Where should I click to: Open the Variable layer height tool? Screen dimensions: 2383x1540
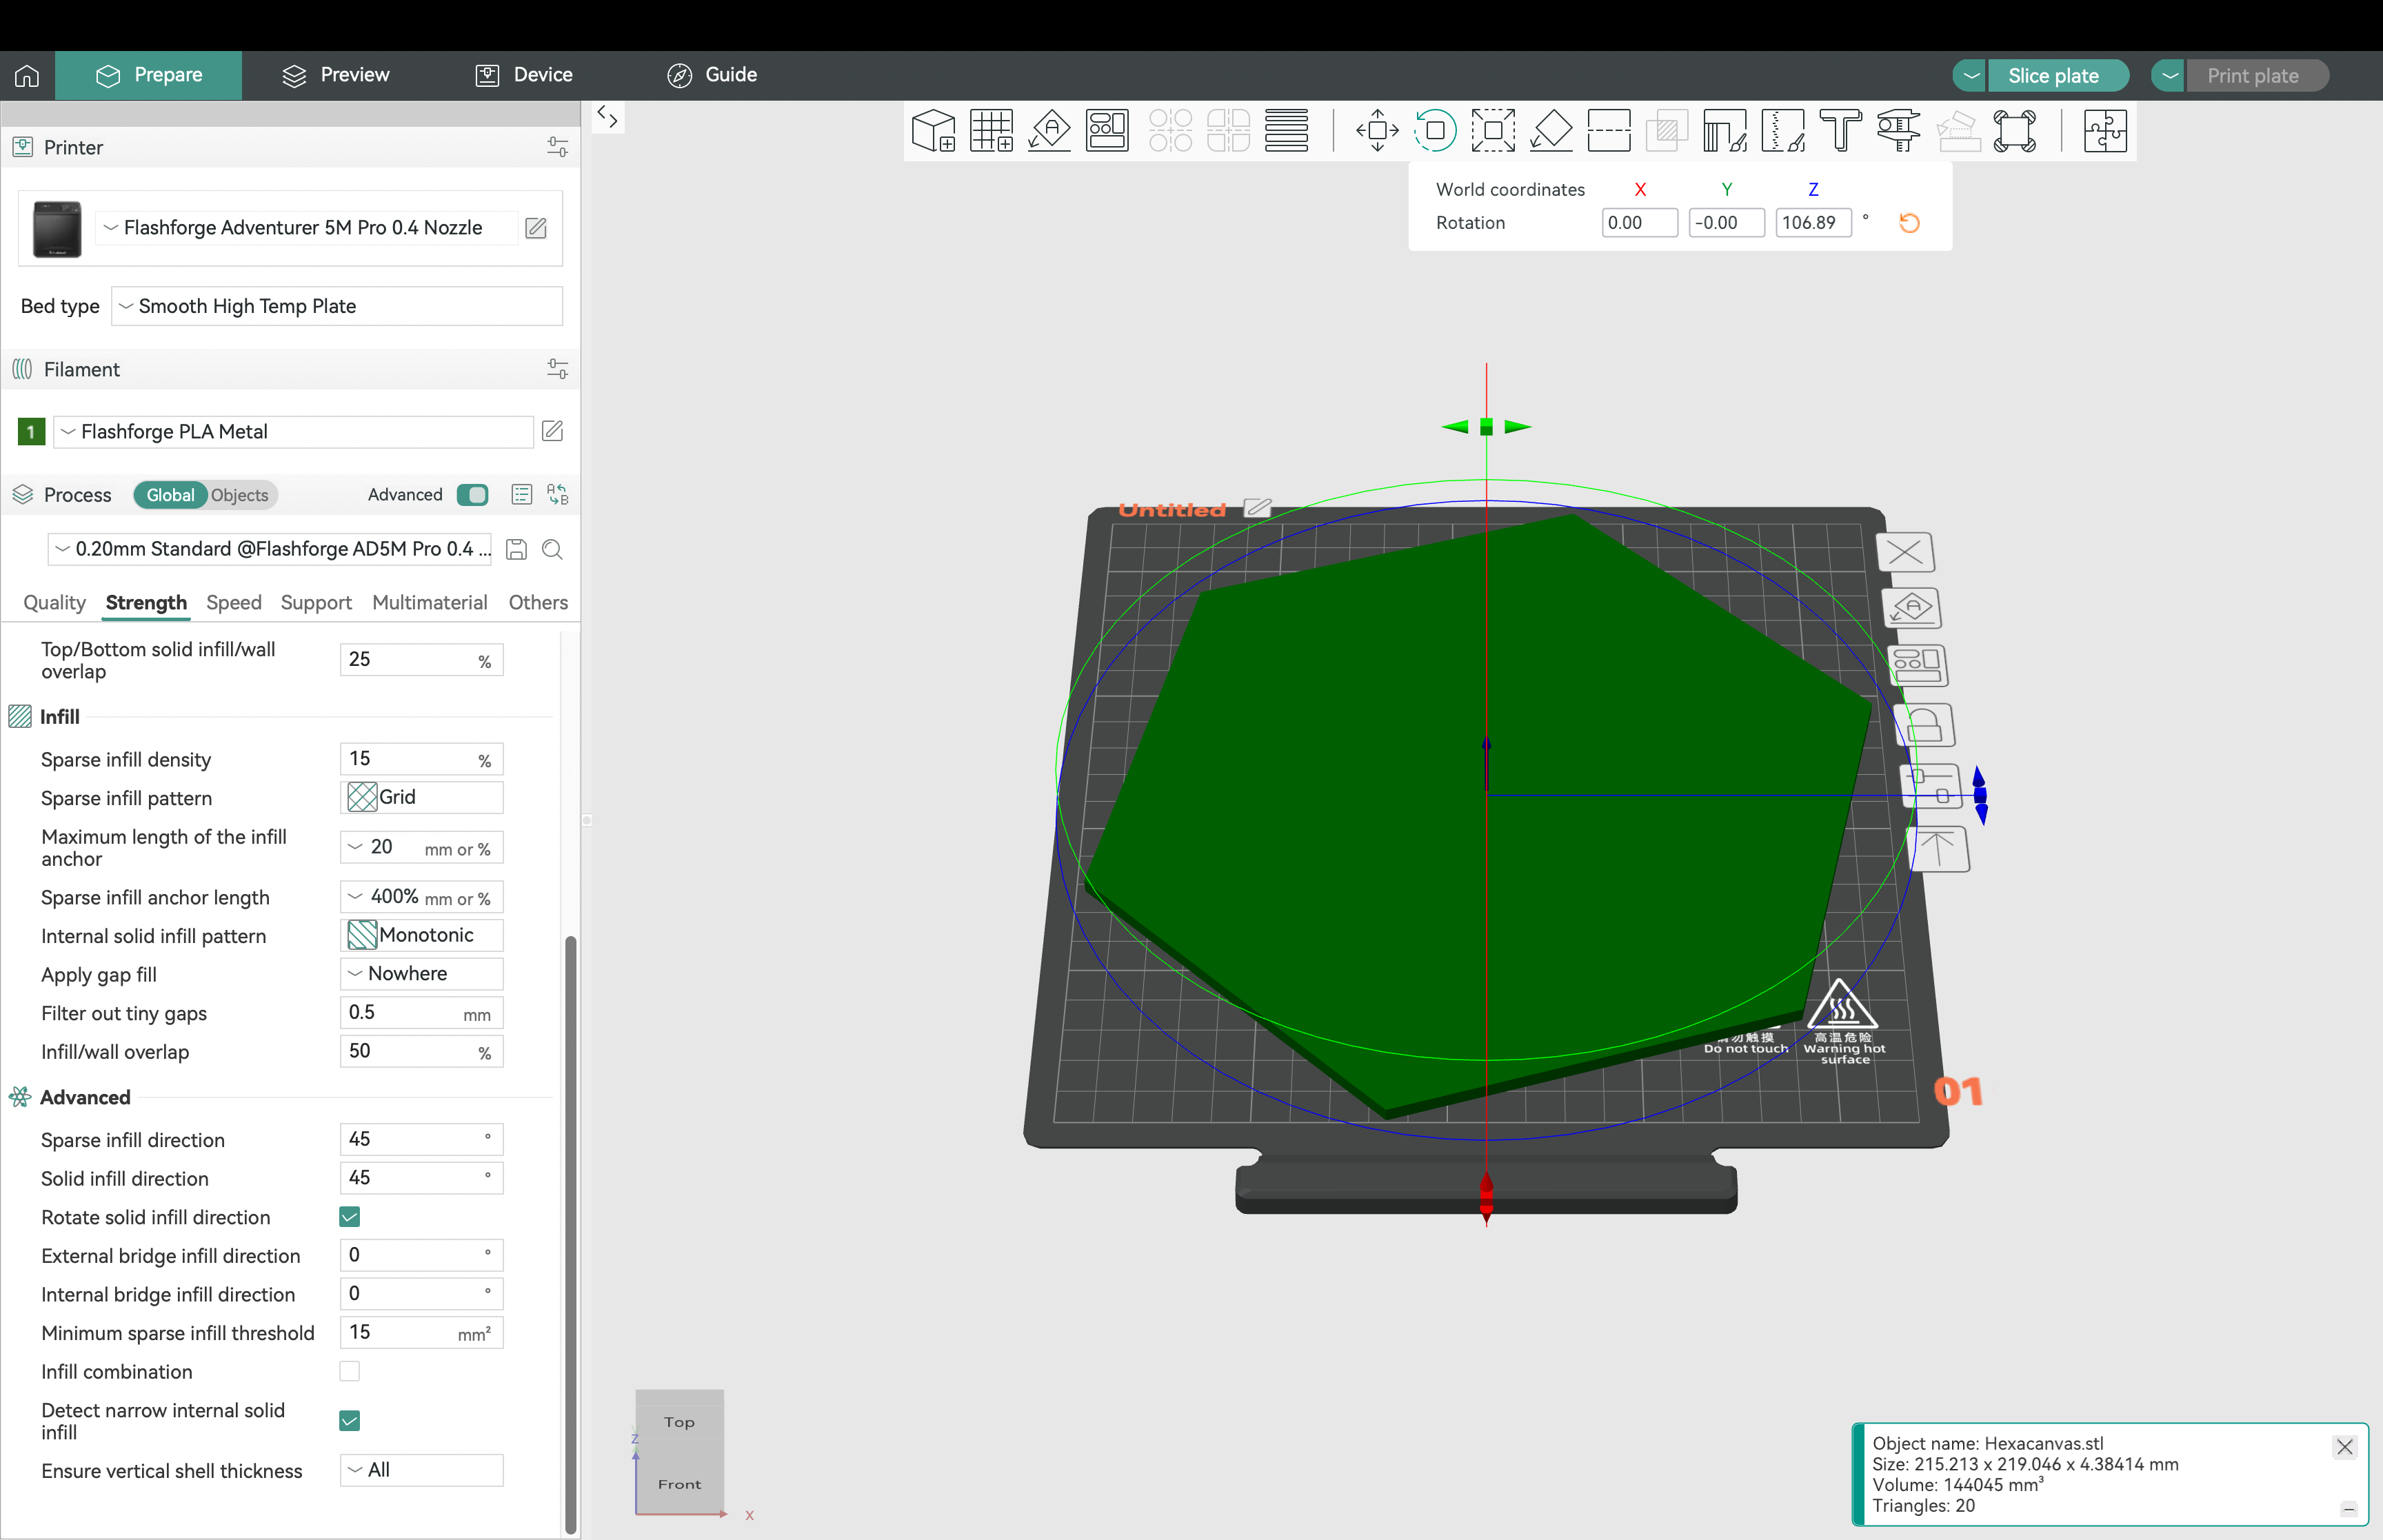tap(1286, 131)
